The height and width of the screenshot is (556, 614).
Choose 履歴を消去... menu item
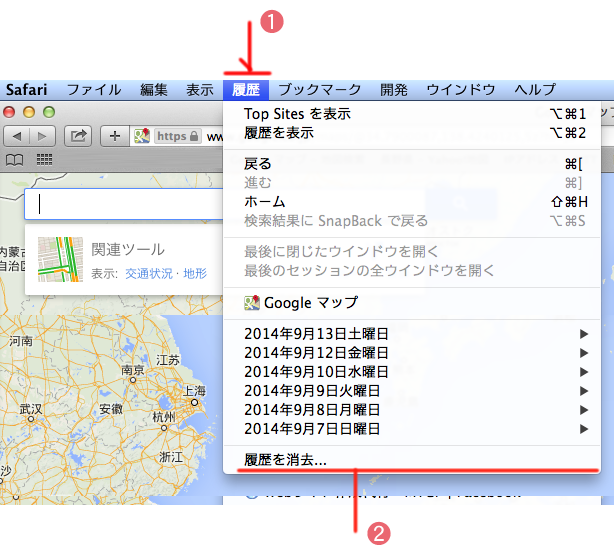point(412,460)
